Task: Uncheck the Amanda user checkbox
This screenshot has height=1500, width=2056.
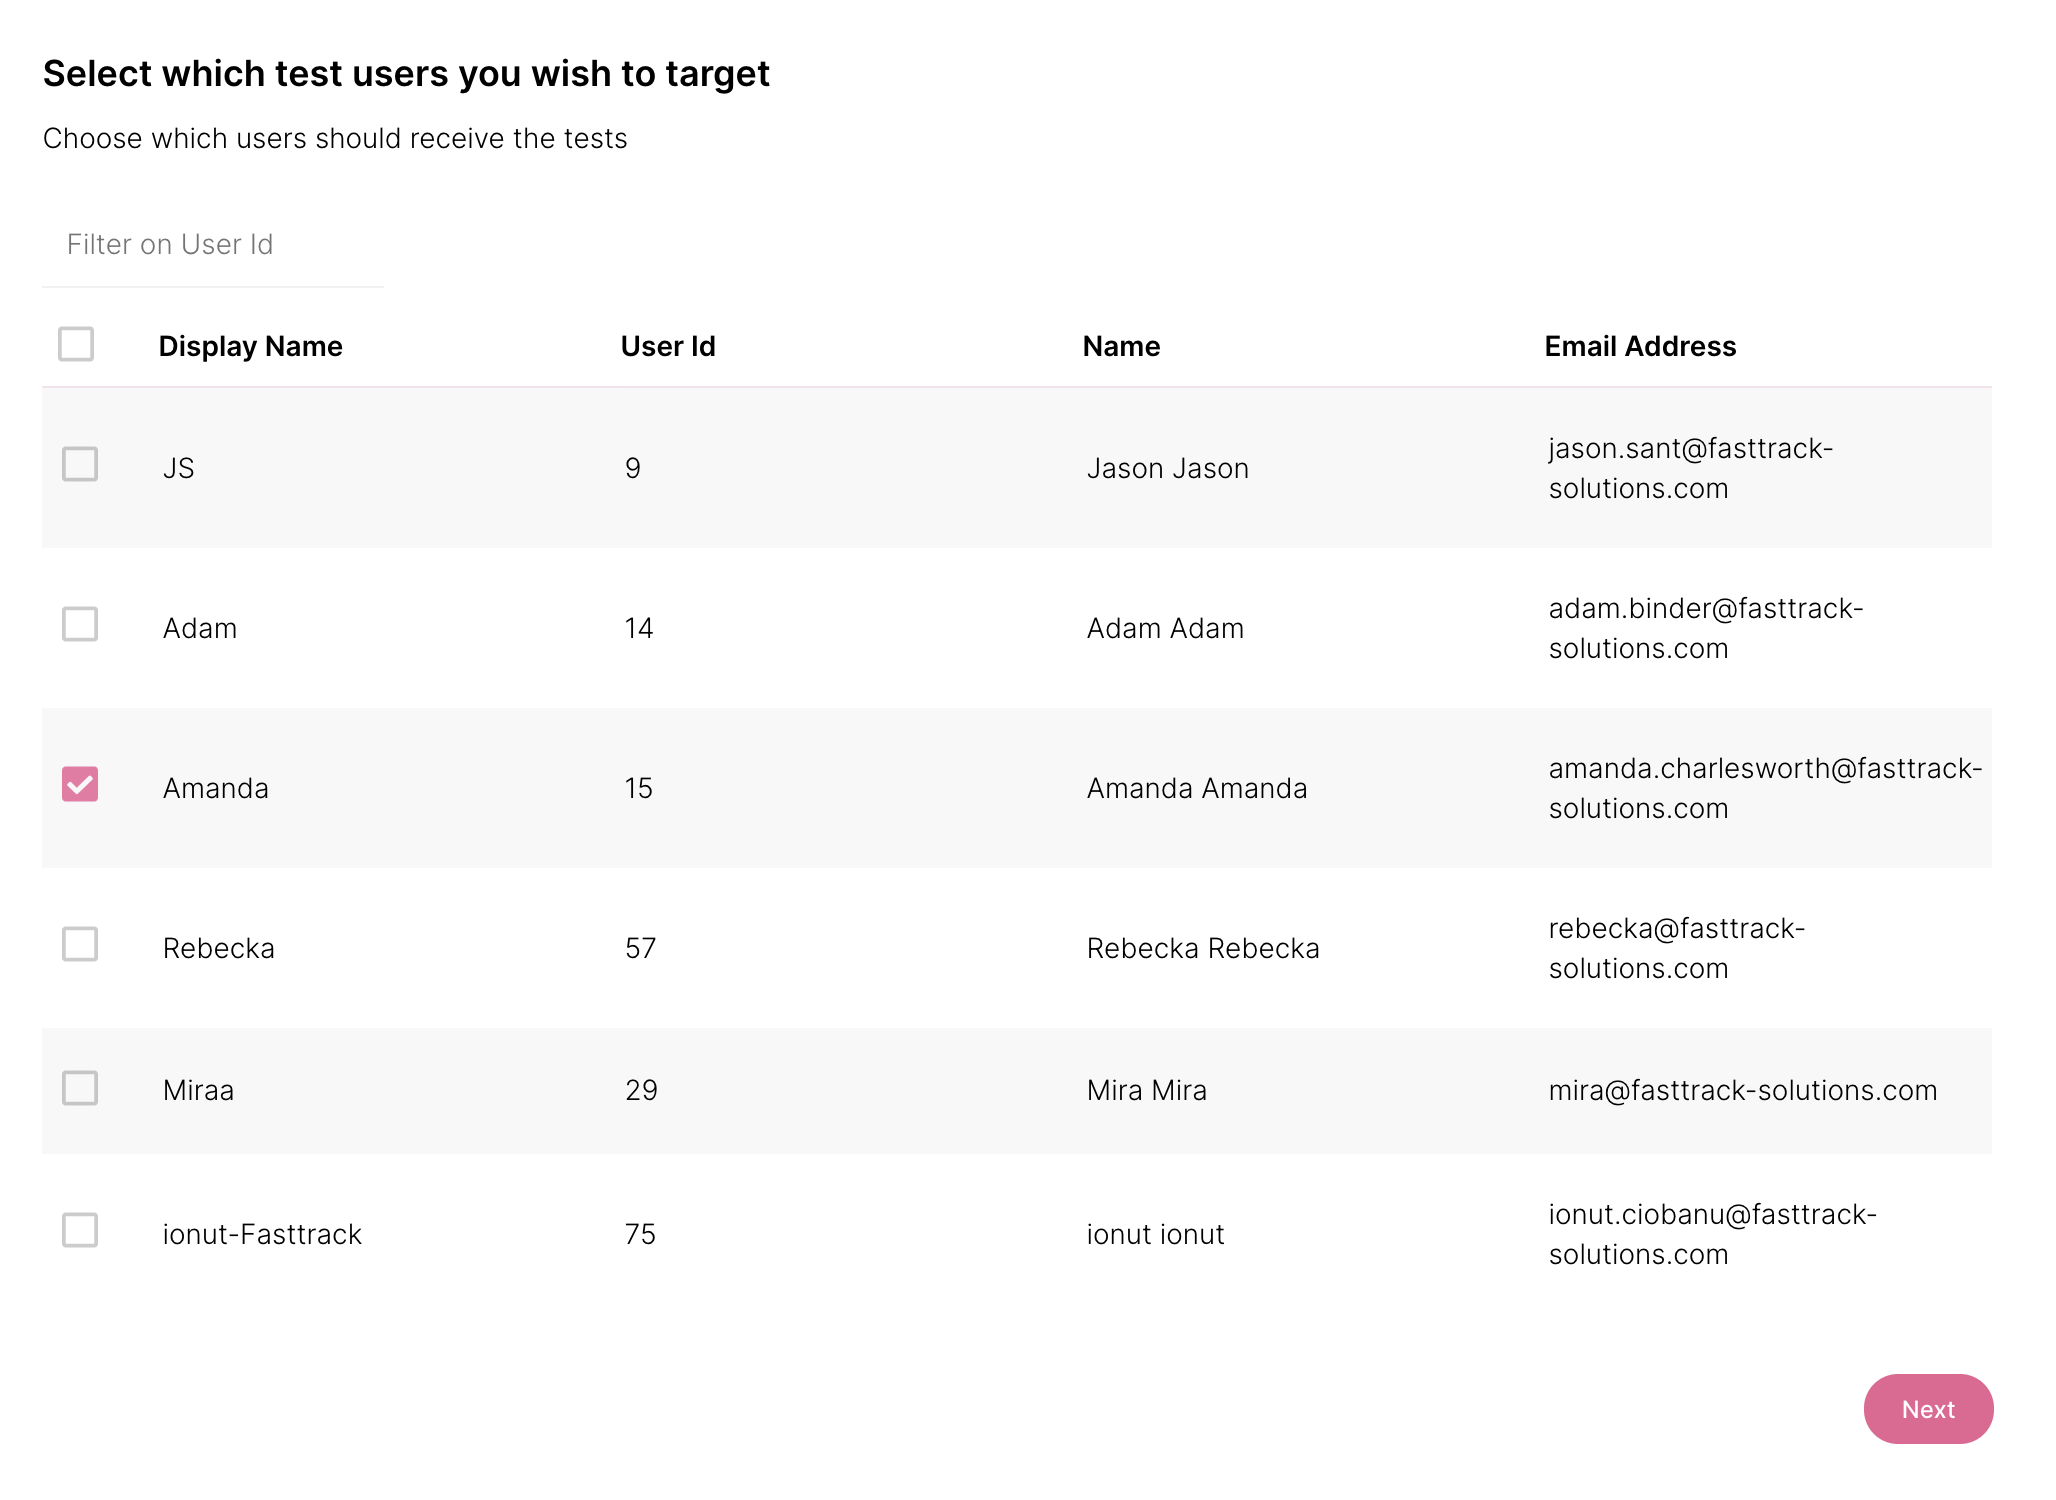Action: (80, 784)
